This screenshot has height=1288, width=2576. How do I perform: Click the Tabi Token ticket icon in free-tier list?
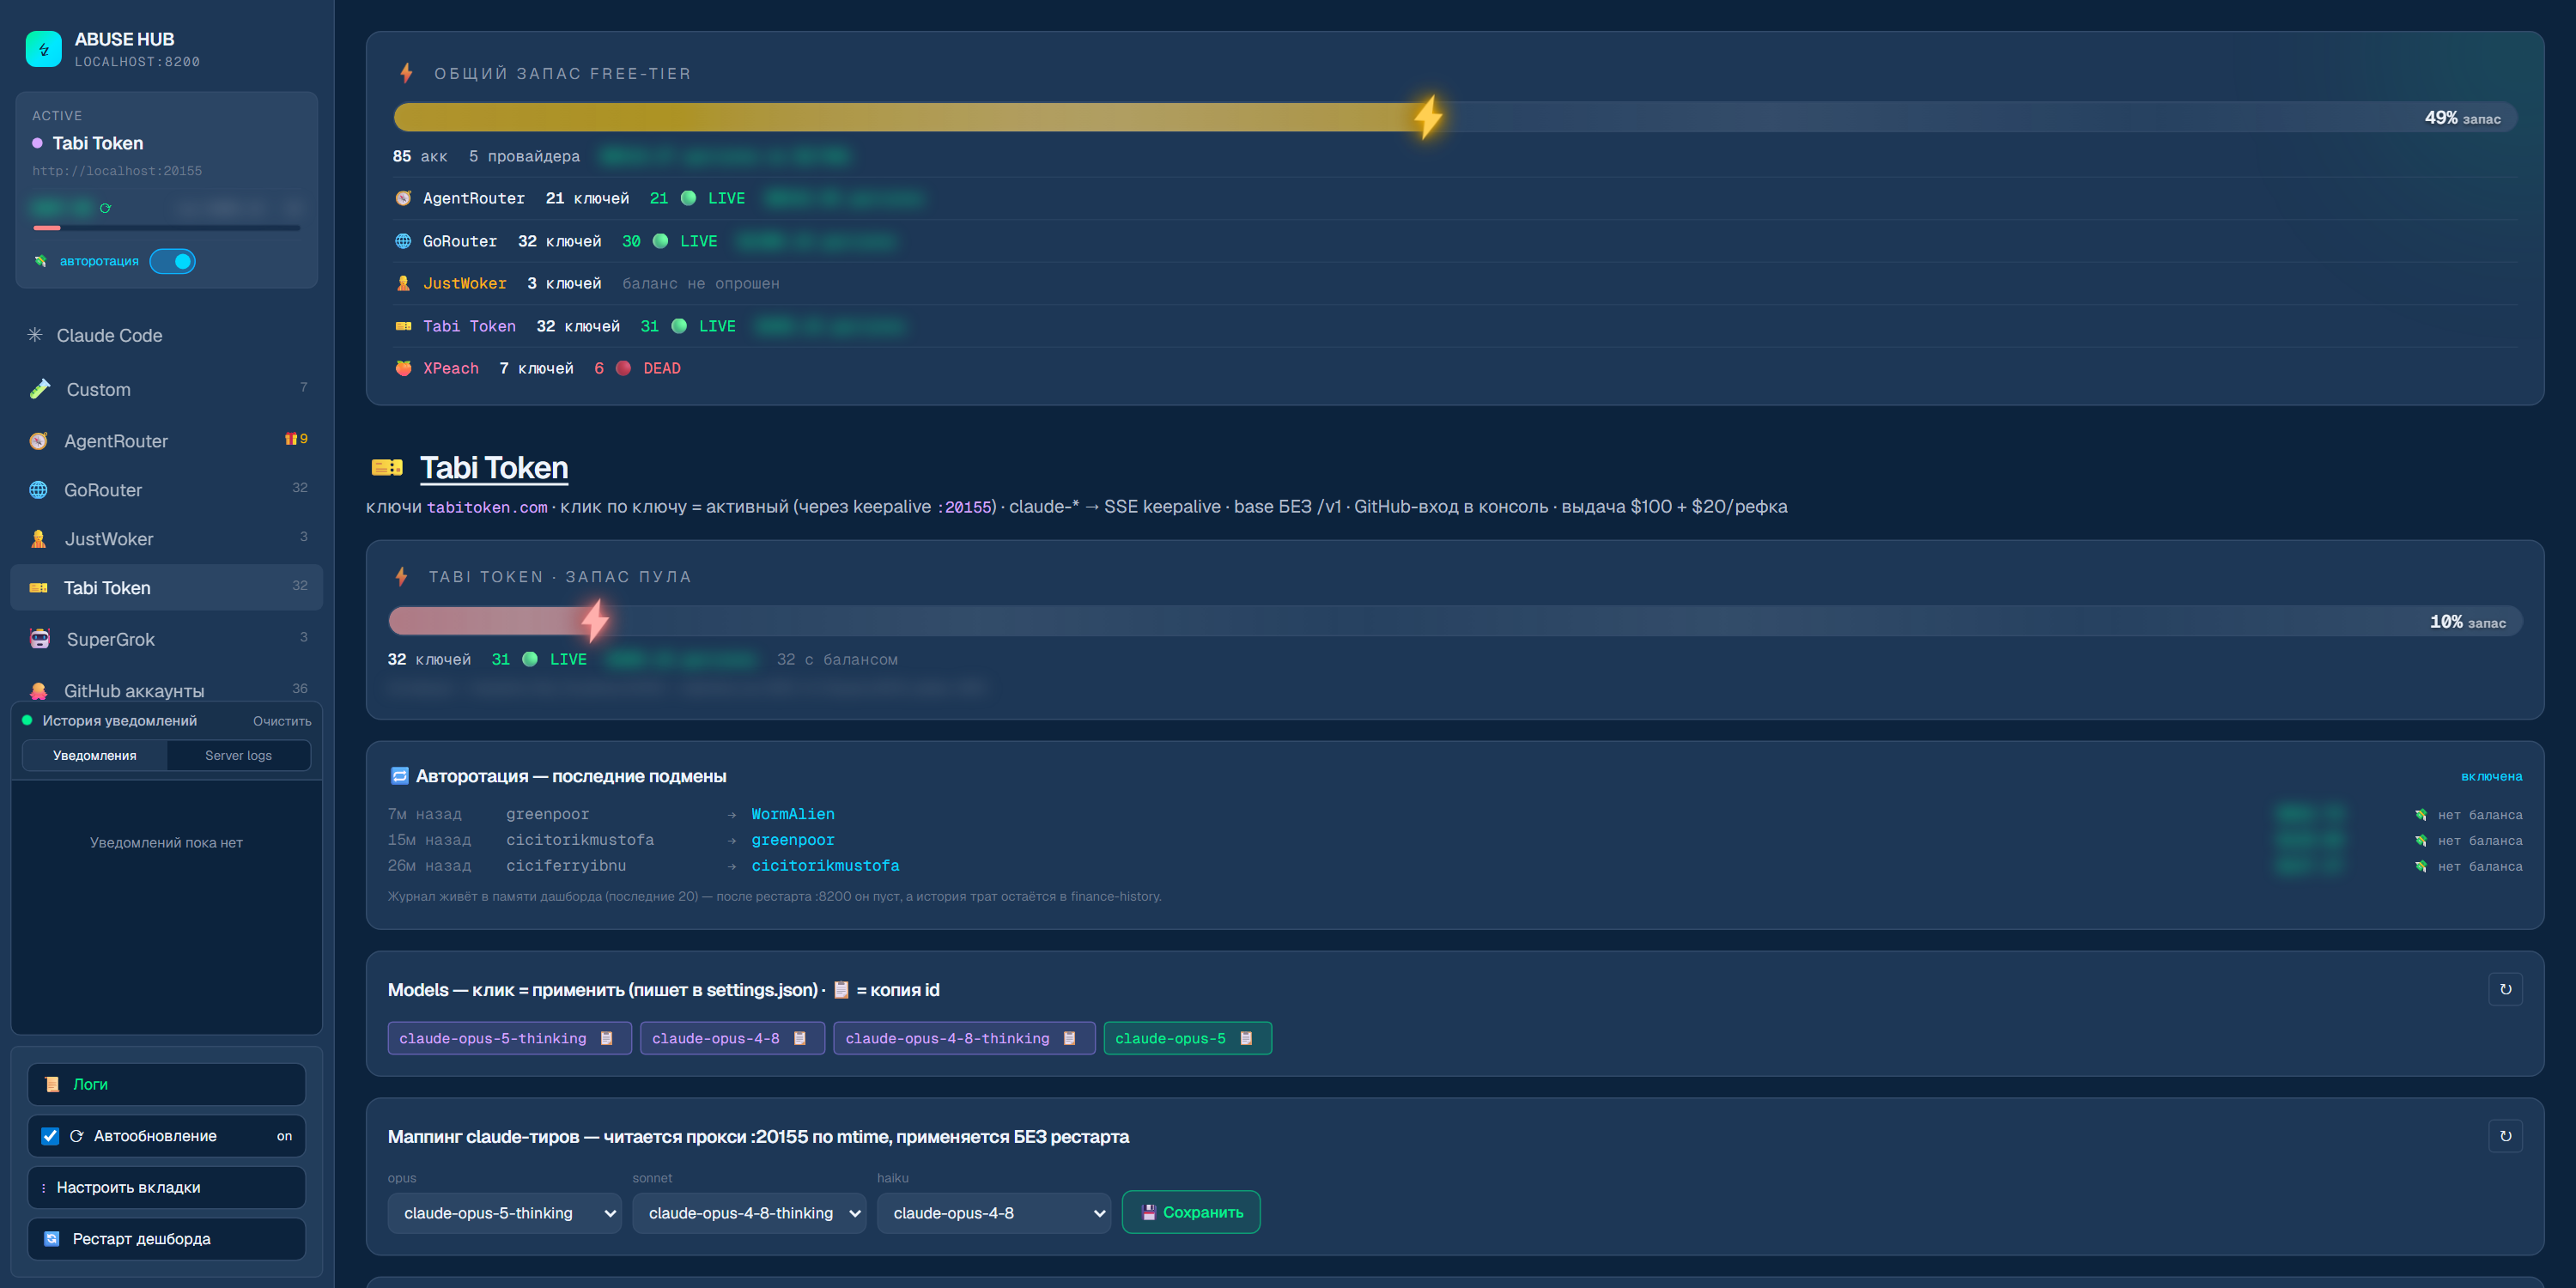click(x=403, y=326)
